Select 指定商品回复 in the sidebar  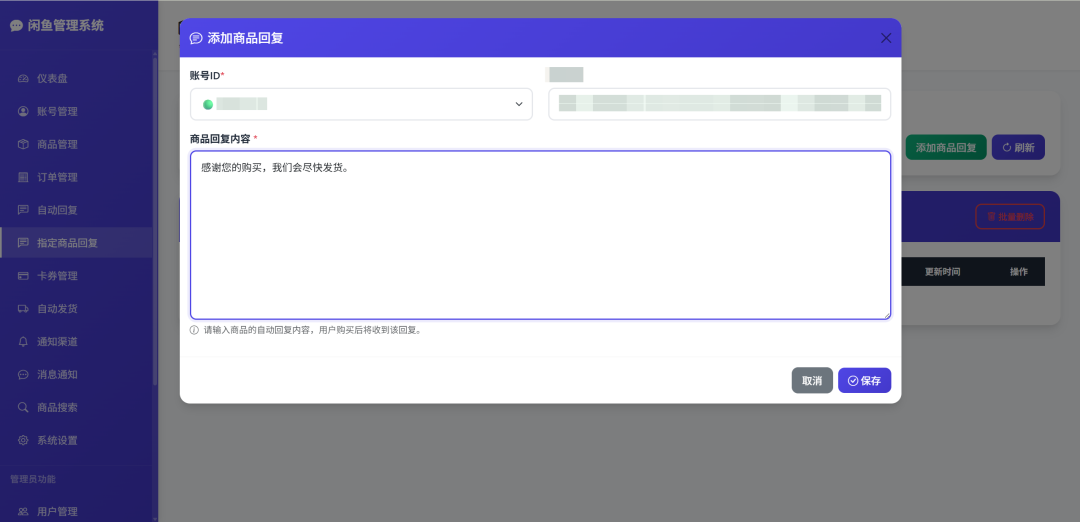coord(76,243)
